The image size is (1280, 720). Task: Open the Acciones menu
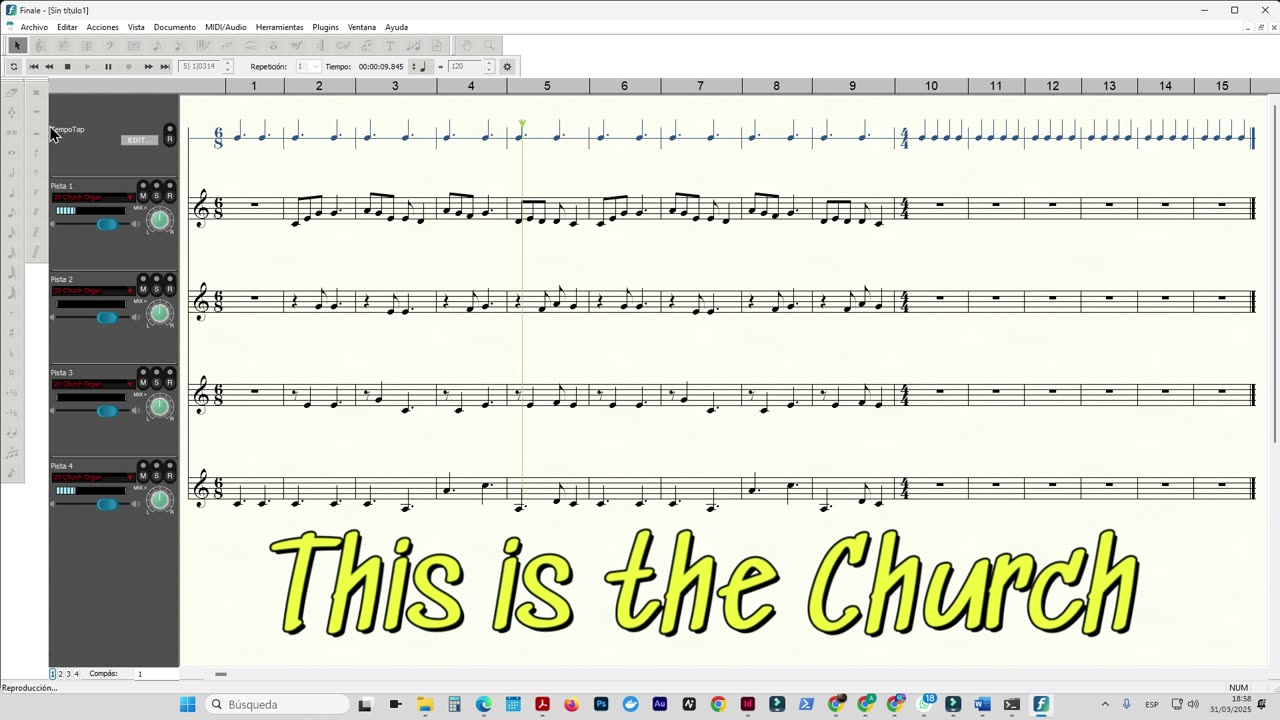coord(102,27)
